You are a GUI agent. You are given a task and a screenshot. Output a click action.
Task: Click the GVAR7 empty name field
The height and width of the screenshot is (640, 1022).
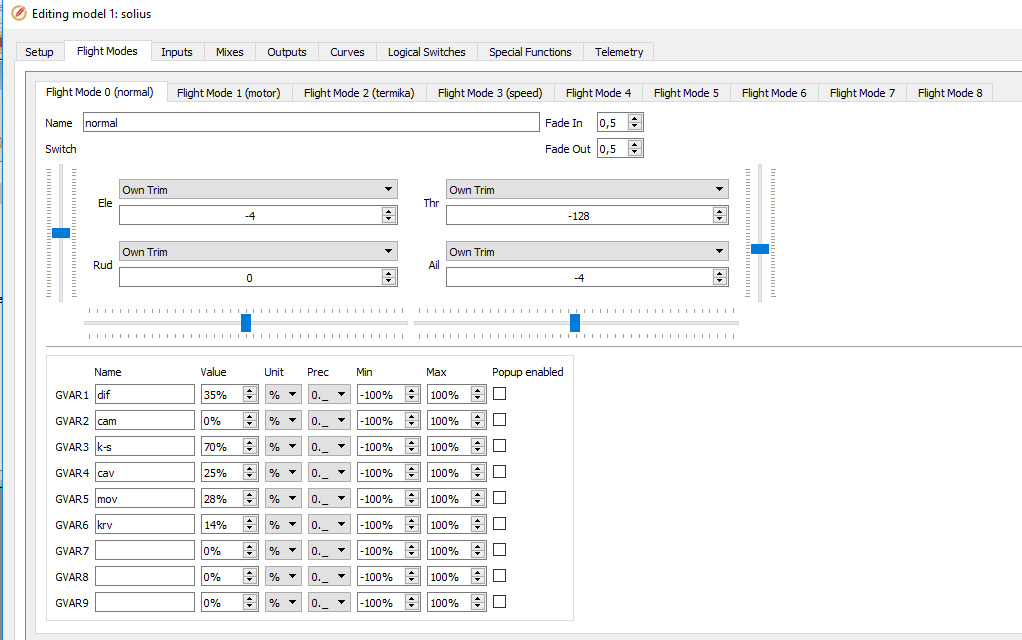point(145,551)
